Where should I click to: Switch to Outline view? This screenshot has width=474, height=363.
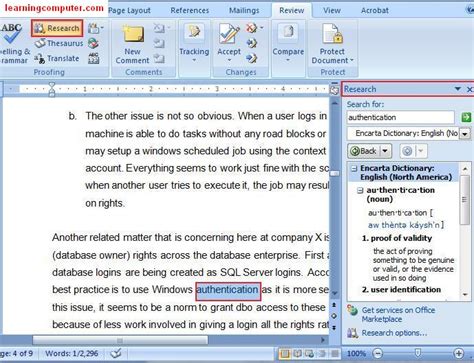click(x=322, y=353)
